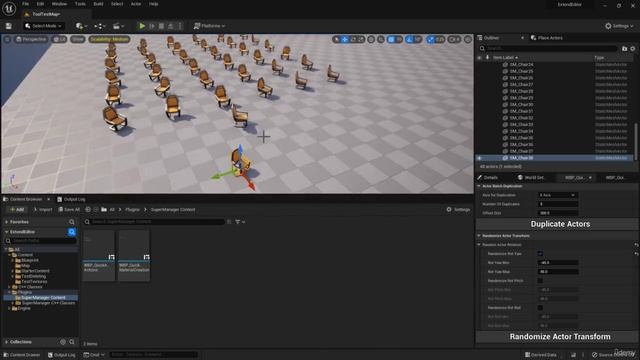Open the Help menu
Screen dimensions: 640x360
point(153,4)
